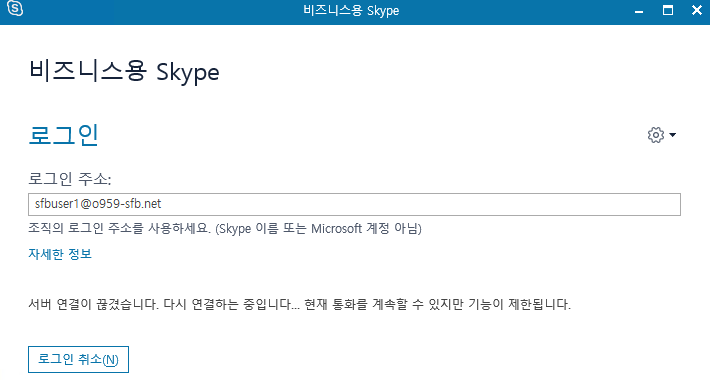Close the 비즈니스용 Skype window
The width and height of the screenshot is (710, 380).
pyautogui.click(x=697, y=10)
